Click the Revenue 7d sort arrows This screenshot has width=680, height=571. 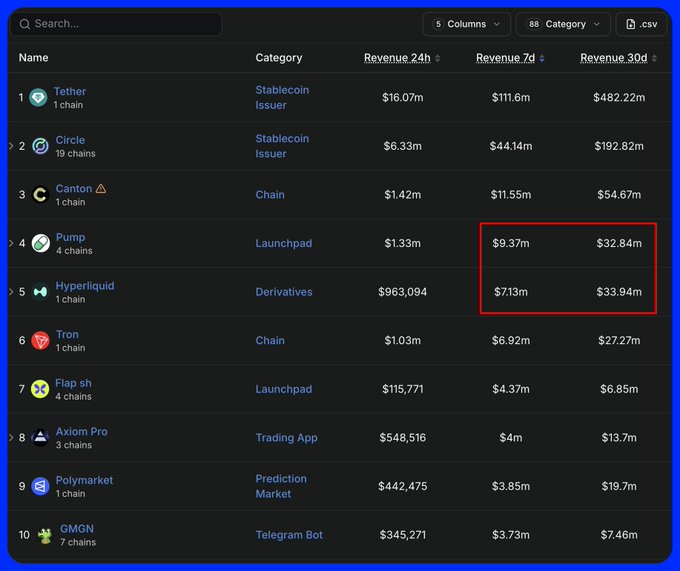tap(542, 58)
